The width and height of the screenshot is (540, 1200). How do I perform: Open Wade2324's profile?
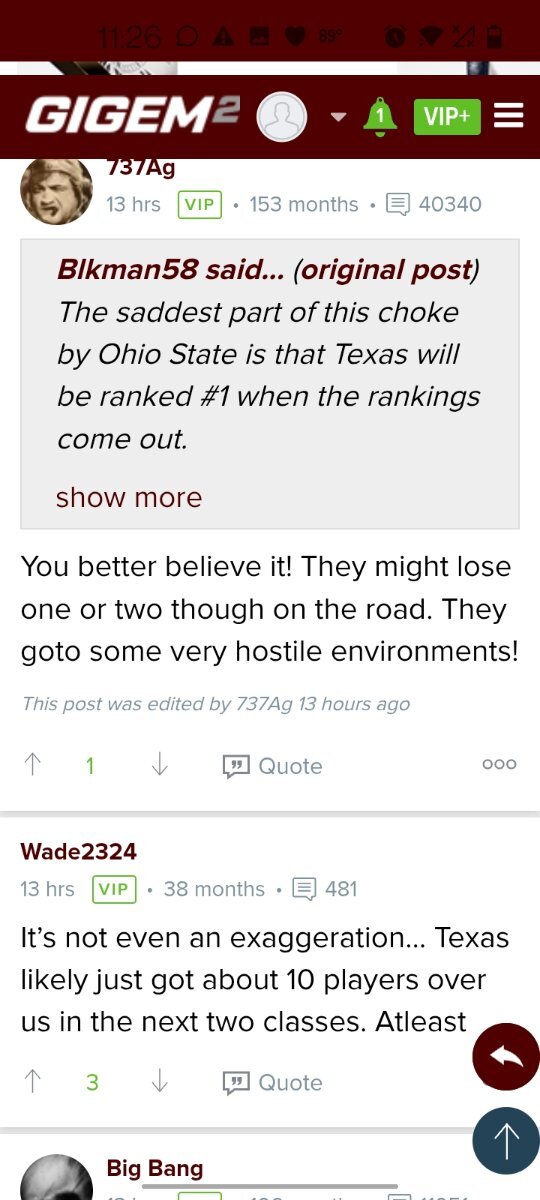coord(78,852)
